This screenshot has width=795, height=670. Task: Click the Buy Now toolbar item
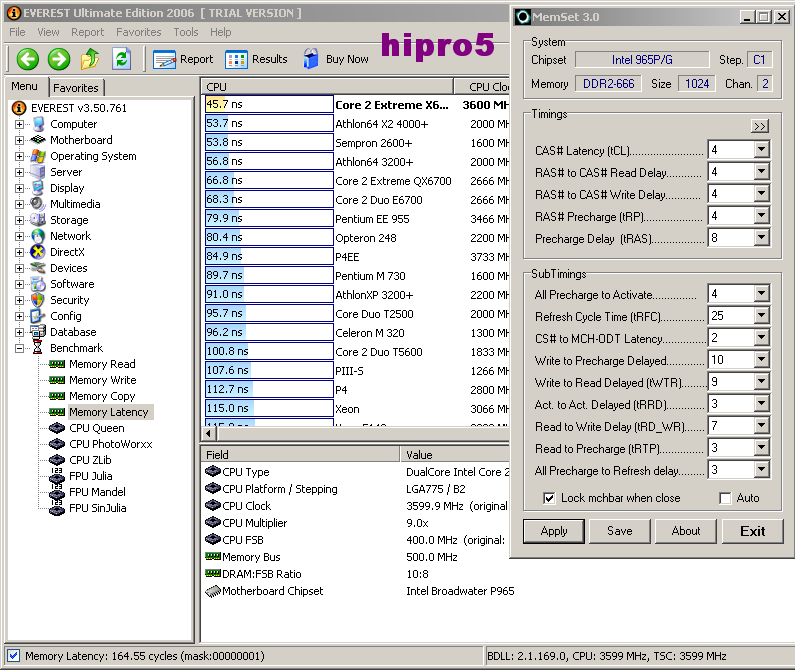tap(336, 59)
